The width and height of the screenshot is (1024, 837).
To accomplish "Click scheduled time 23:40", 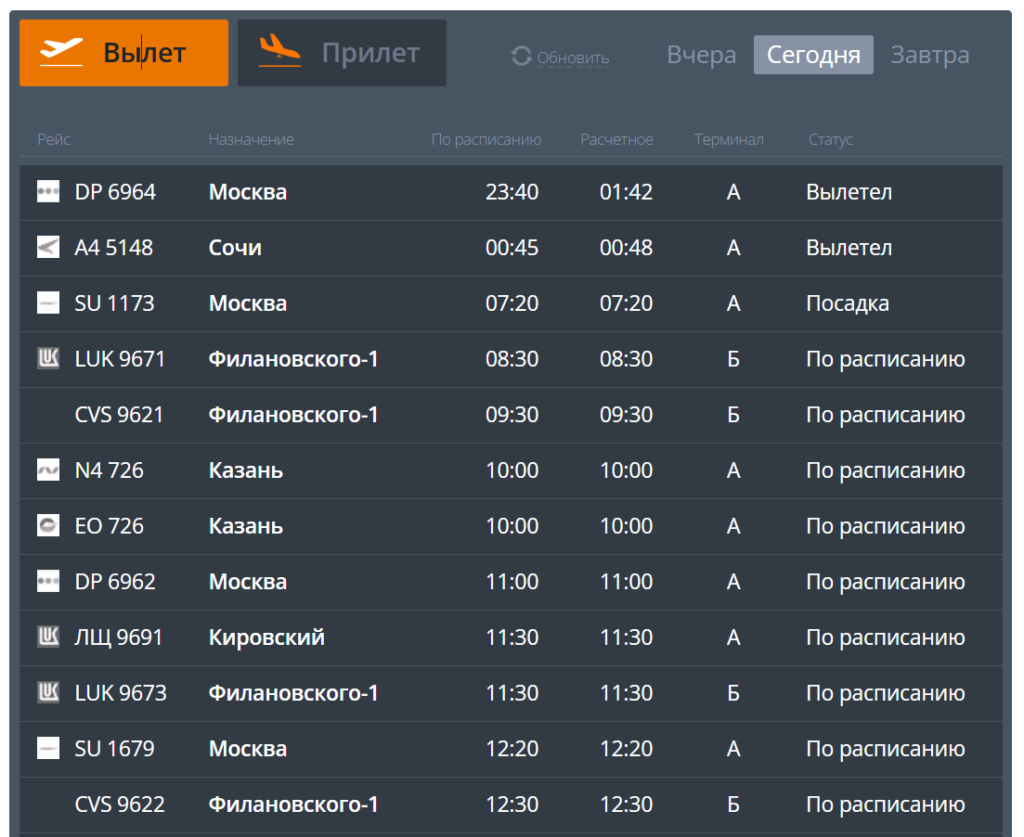I will 512,192.
